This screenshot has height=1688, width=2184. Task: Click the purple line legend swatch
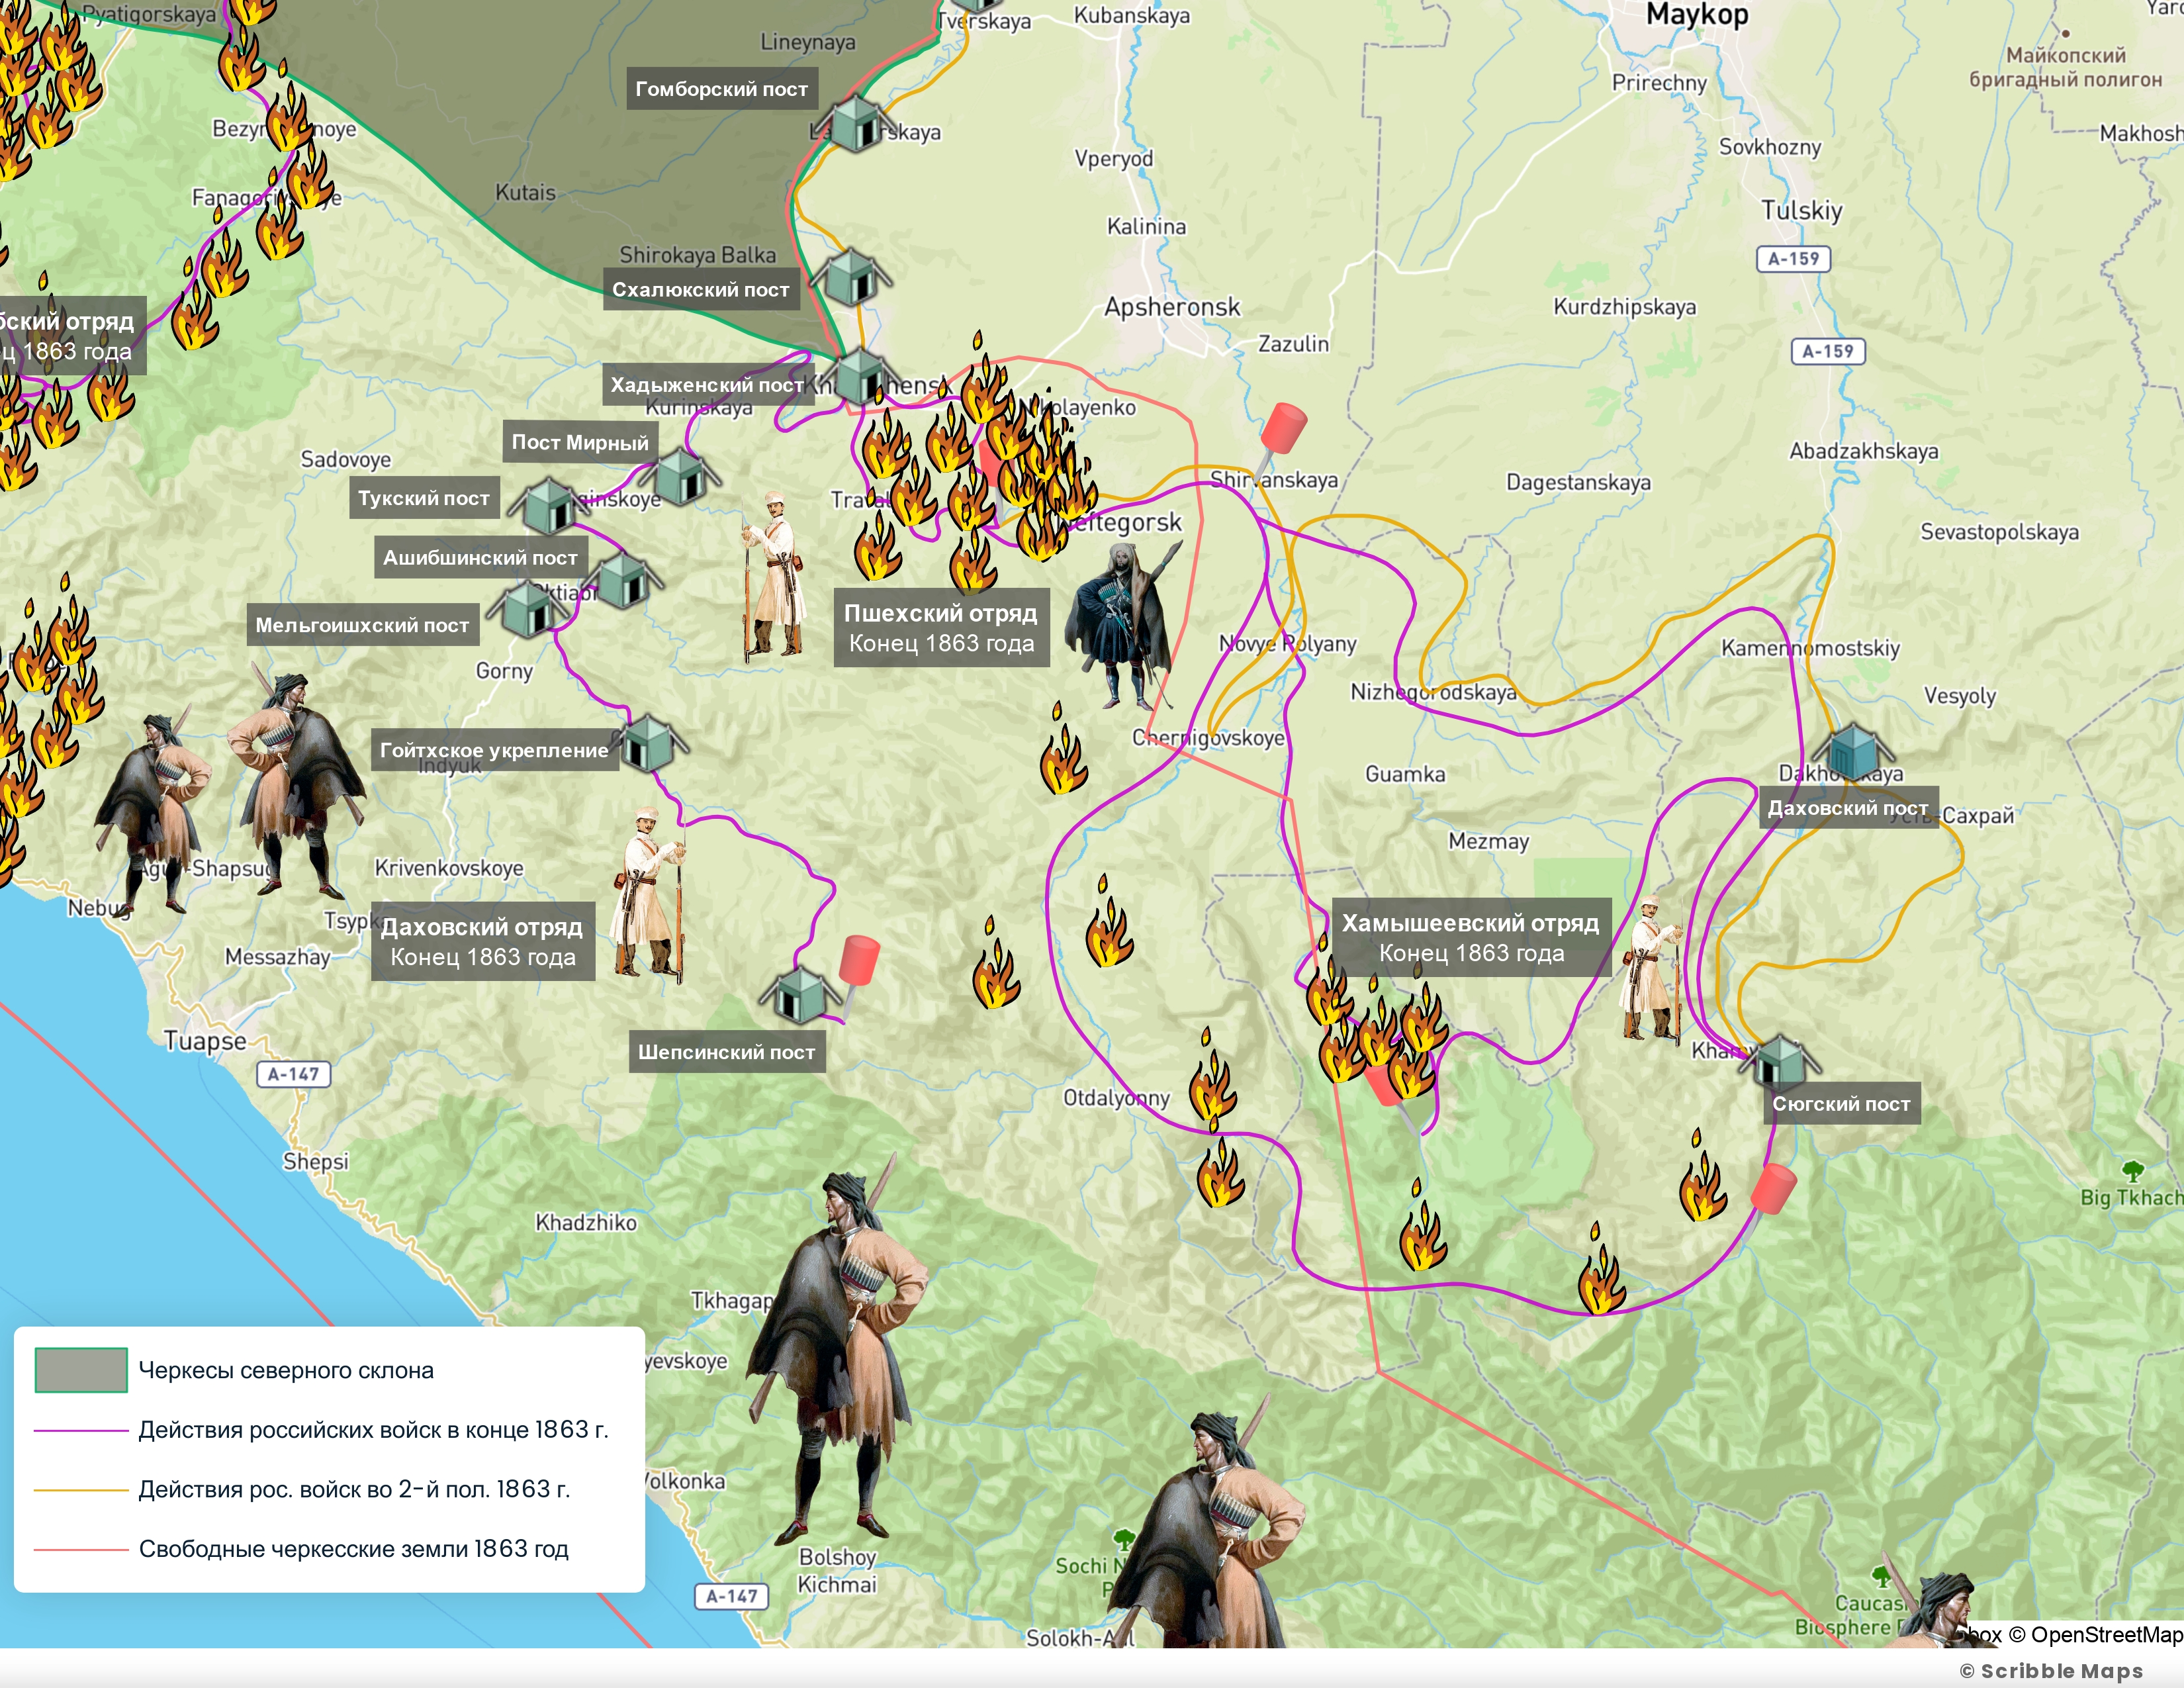click(x=81, y=1430)
